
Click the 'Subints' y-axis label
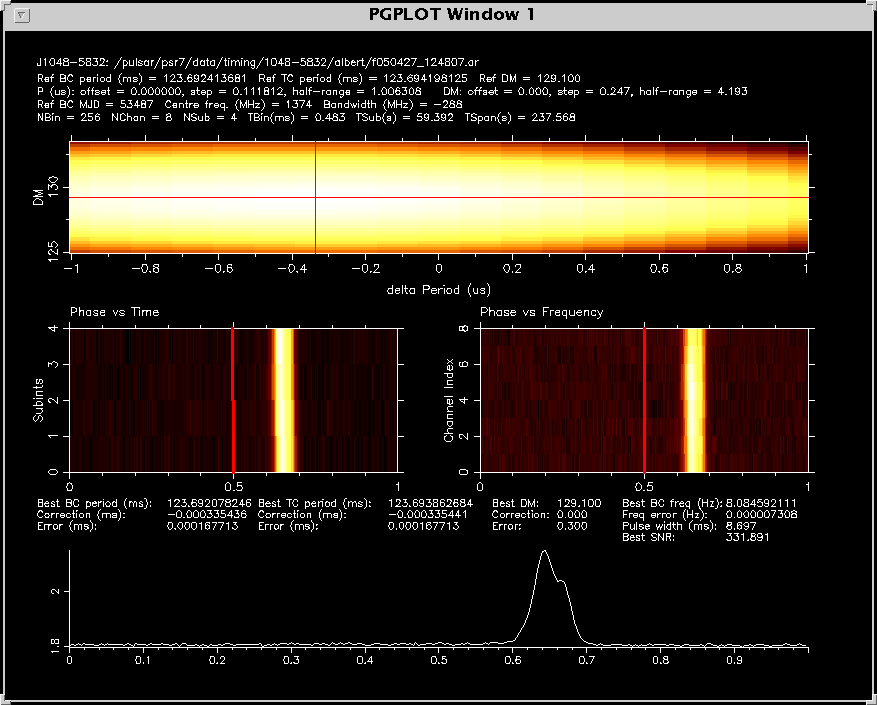(38, 400)
